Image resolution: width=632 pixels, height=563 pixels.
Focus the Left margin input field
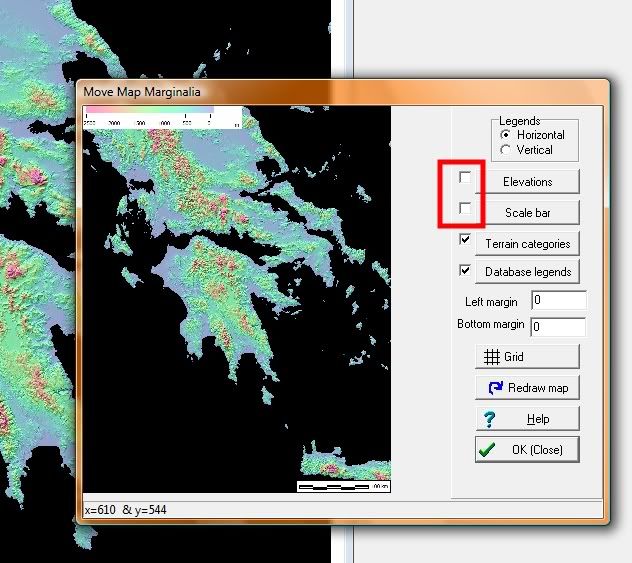pos(558,300)
